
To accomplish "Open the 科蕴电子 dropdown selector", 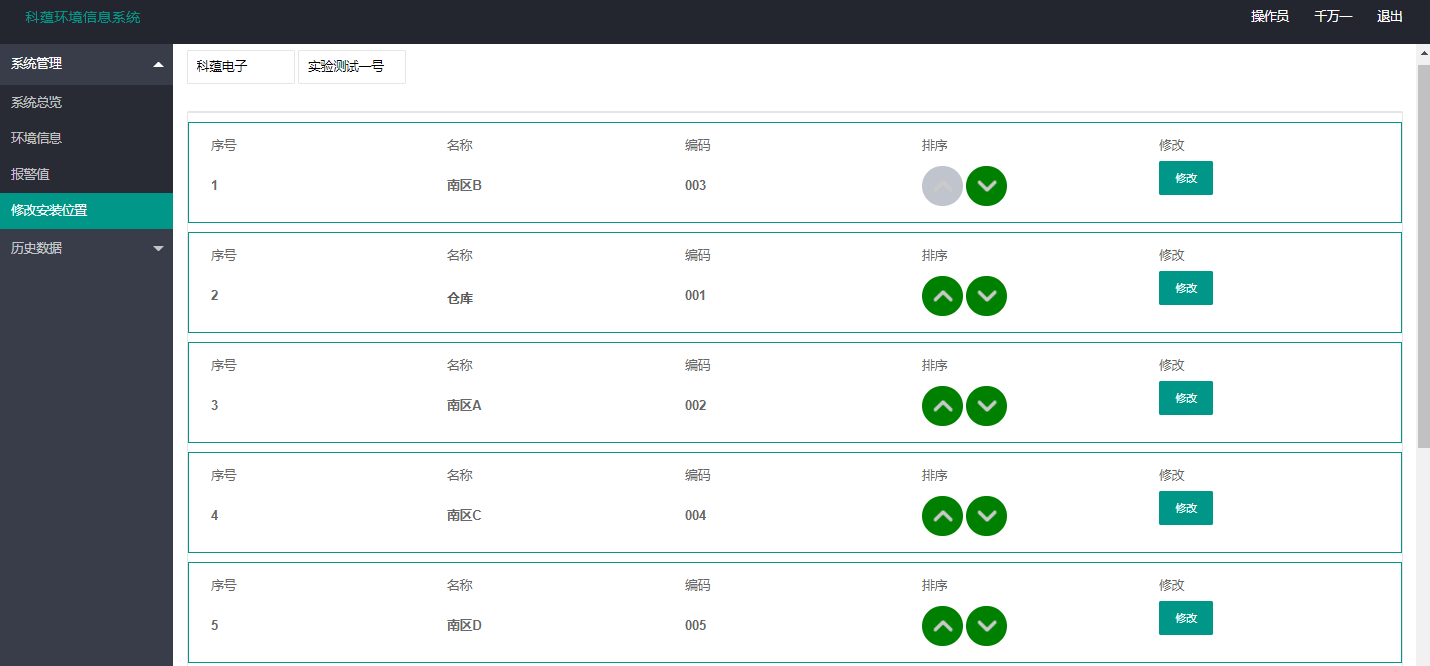I will [x=241, y=67].
